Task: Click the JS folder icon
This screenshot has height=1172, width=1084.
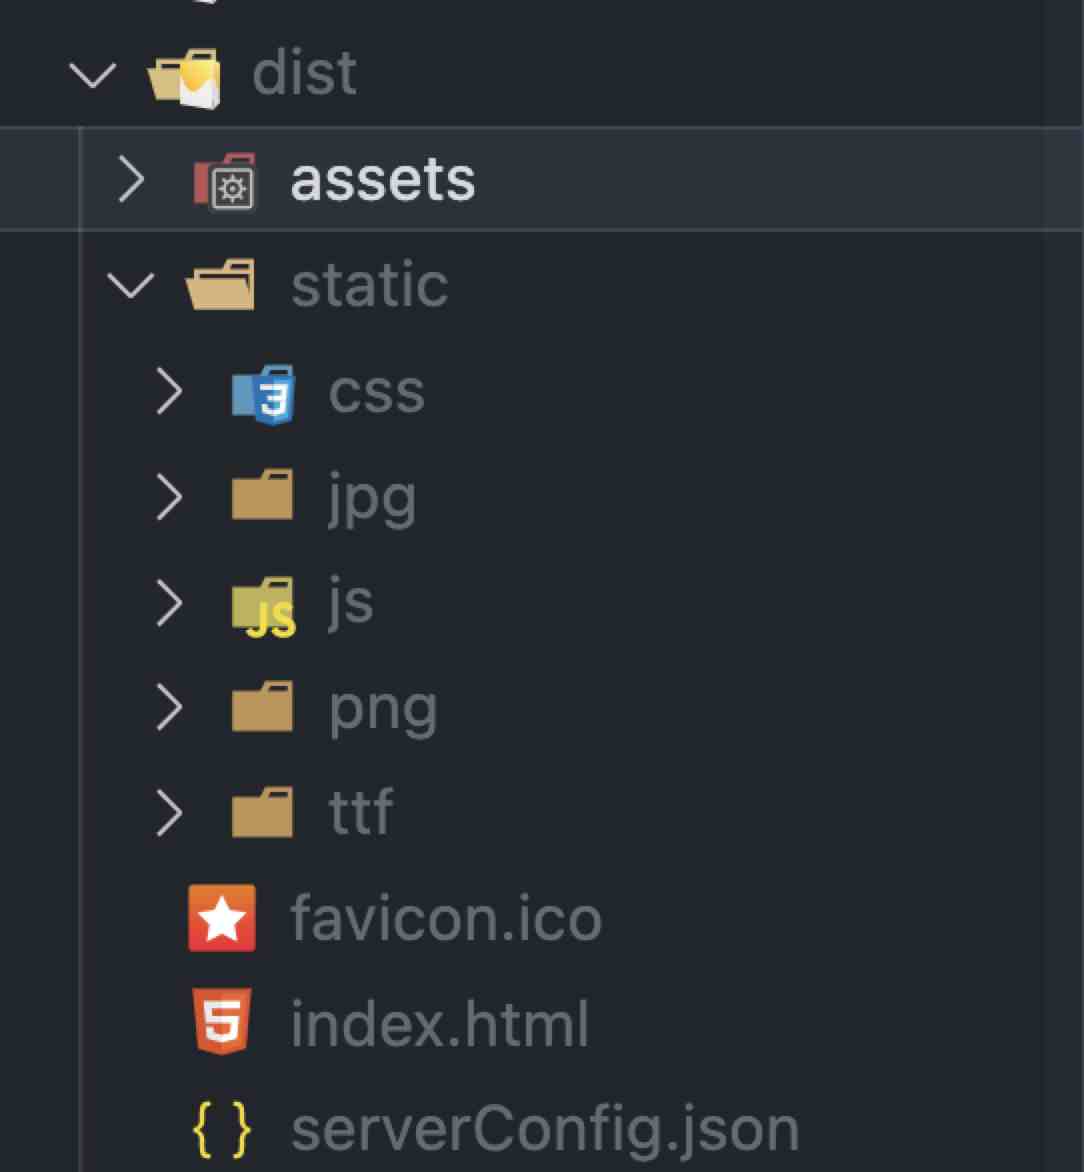Action: coord(263,606)
